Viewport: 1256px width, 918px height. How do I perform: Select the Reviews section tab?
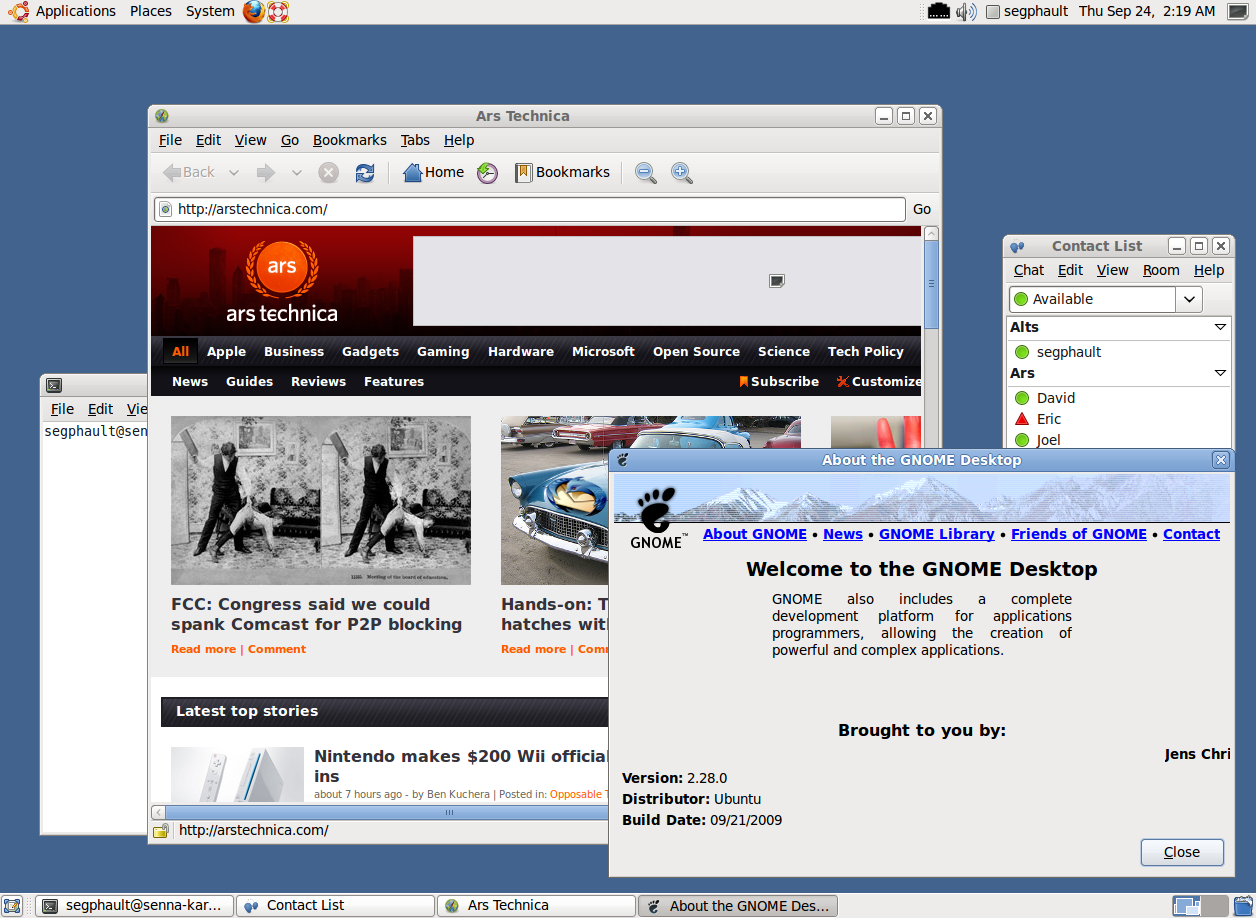click(318, 382)
